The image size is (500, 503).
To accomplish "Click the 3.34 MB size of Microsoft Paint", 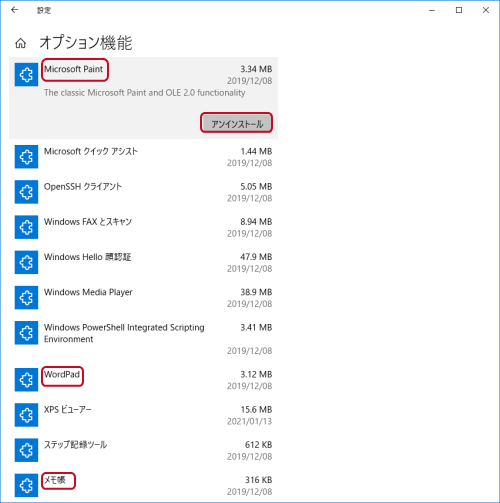I will point(256,69).
